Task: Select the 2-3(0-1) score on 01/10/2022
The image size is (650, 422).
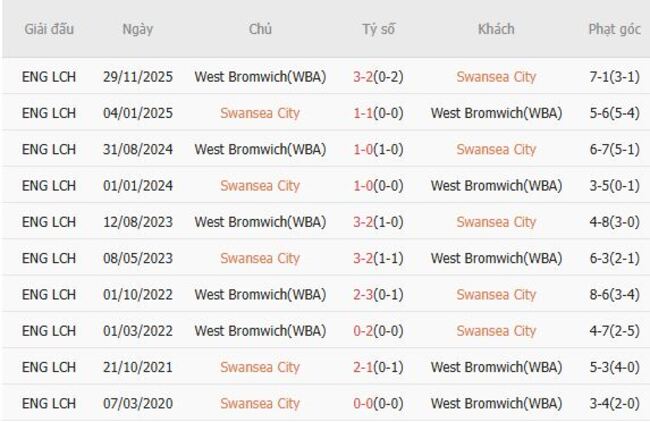Action: point(378,294)
